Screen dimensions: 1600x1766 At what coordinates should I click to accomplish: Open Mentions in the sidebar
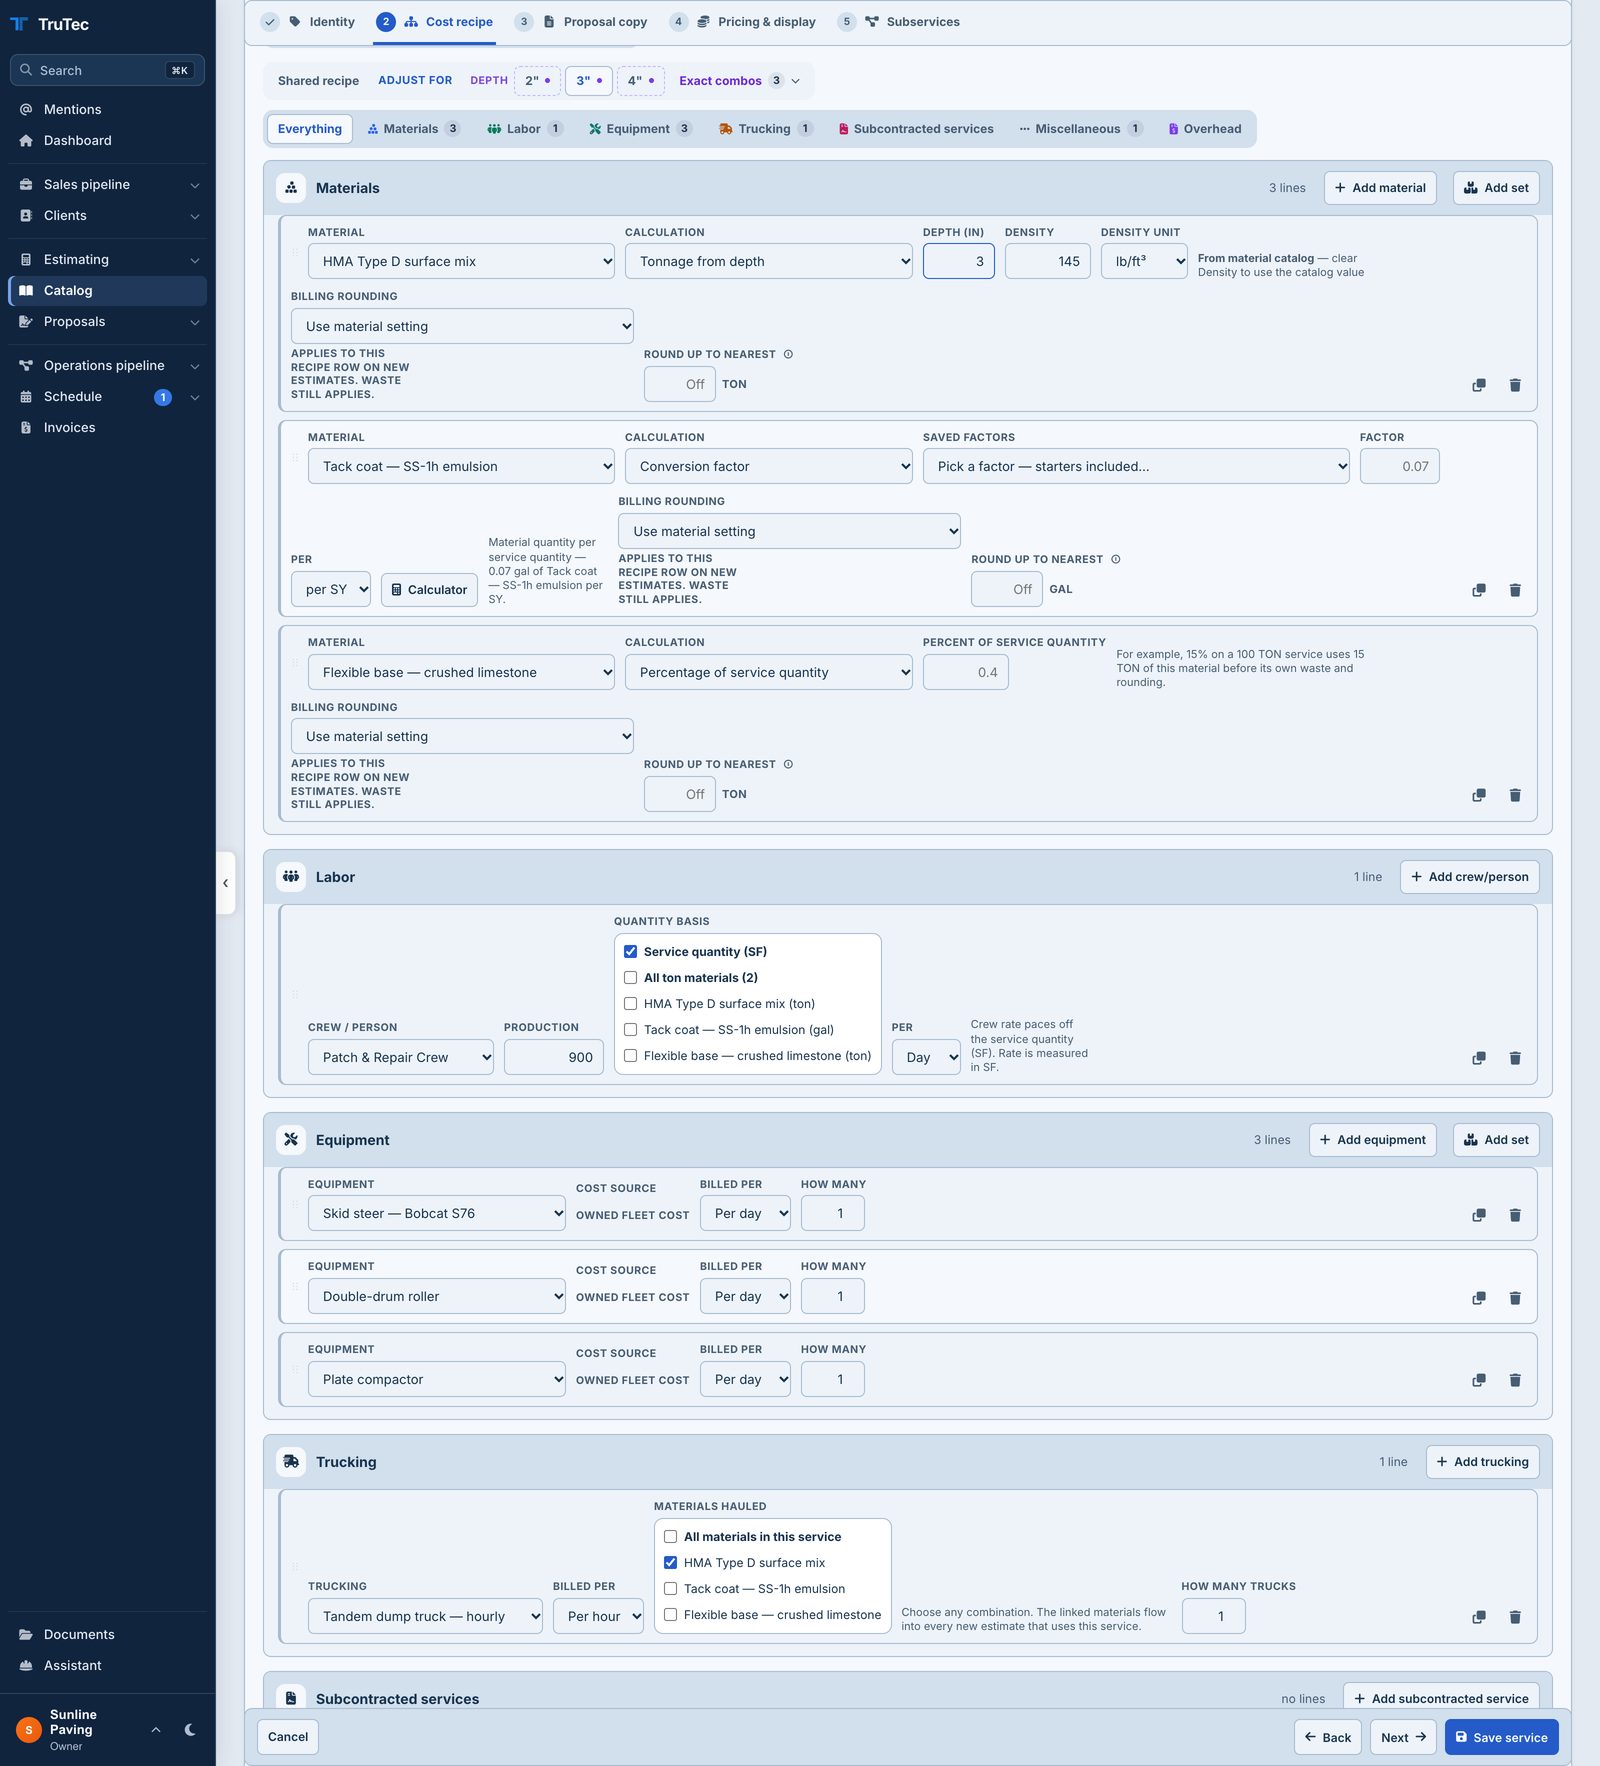107,109
